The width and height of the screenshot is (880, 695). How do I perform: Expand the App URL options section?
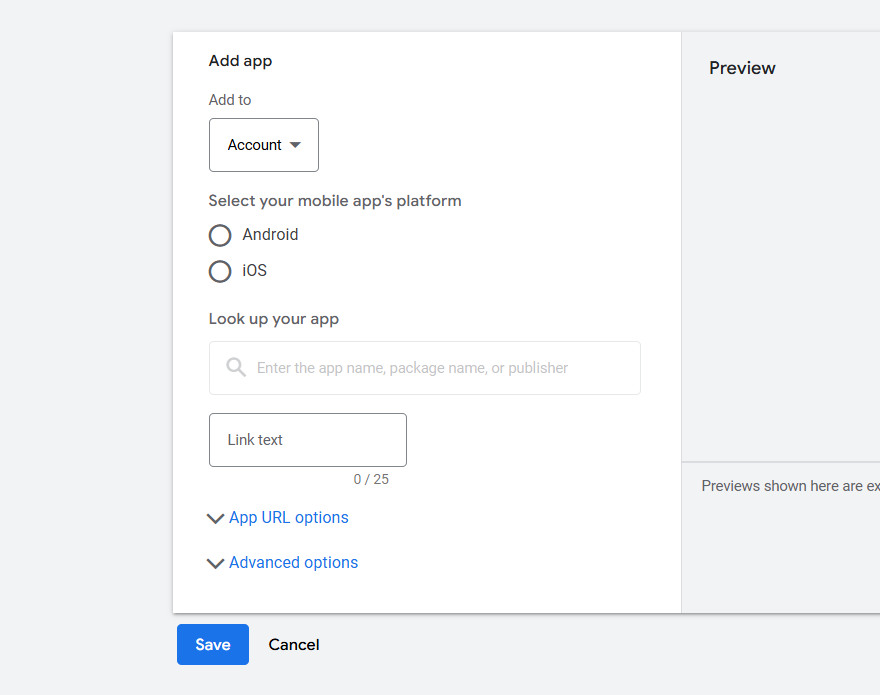click(x=288, y=518)
